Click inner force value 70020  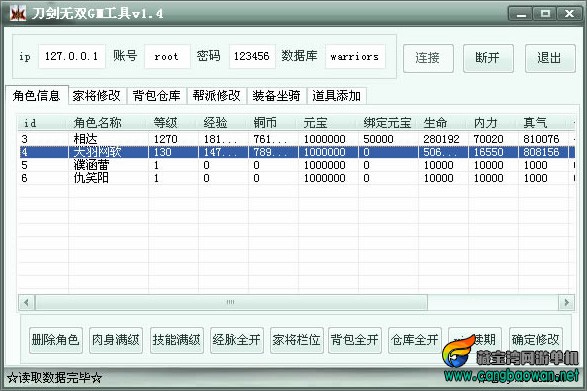pos(489,139)
